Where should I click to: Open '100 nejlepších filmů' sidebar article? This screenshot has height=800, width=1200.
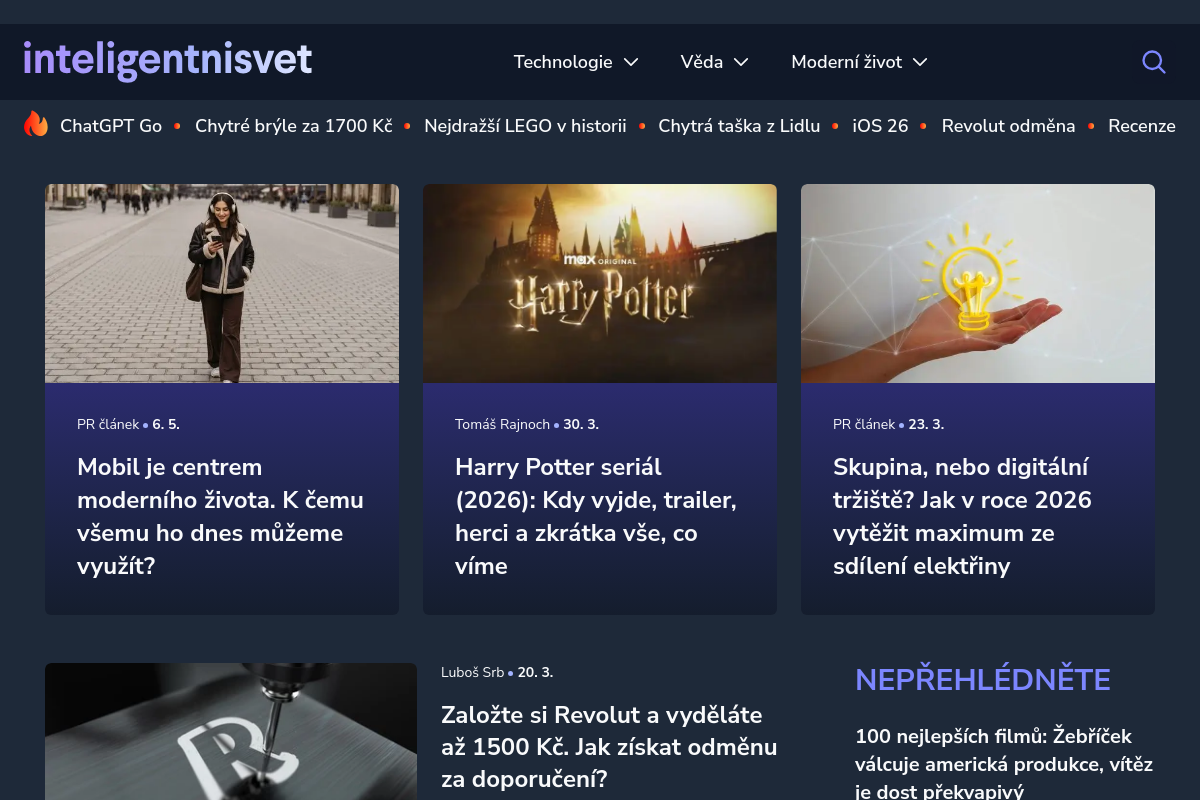point(1004,764)
